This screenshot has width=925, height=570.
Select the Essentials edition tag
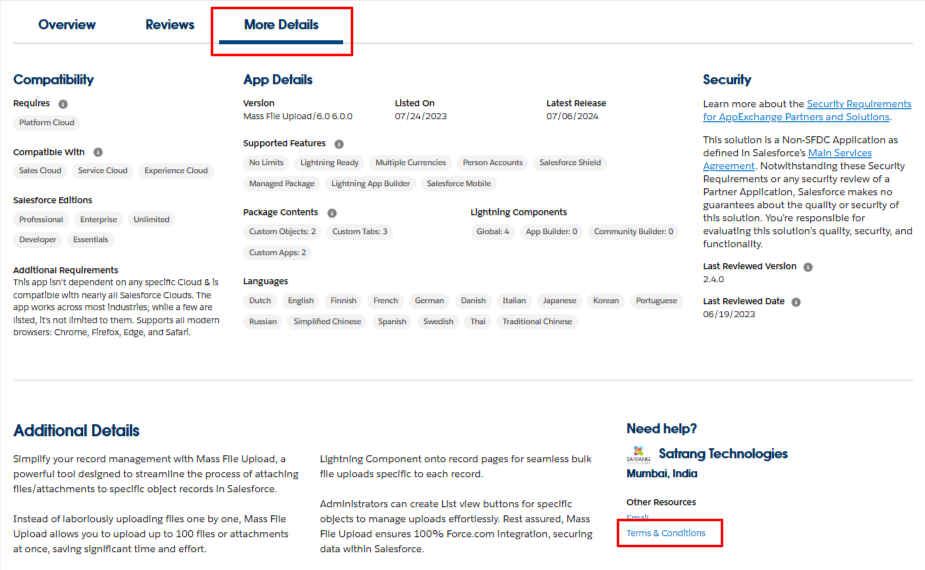tap(91, 240)
